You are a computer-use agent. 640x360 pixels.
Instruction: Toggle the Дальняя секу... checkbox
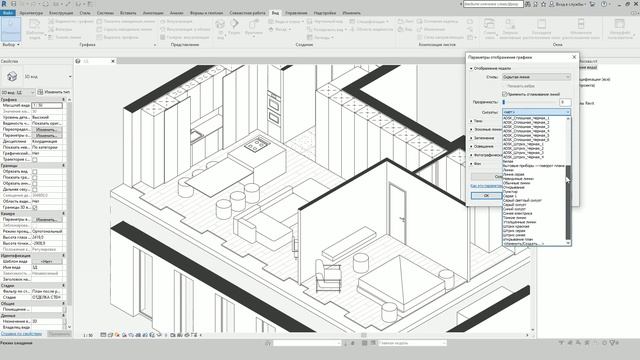(35, 189)
